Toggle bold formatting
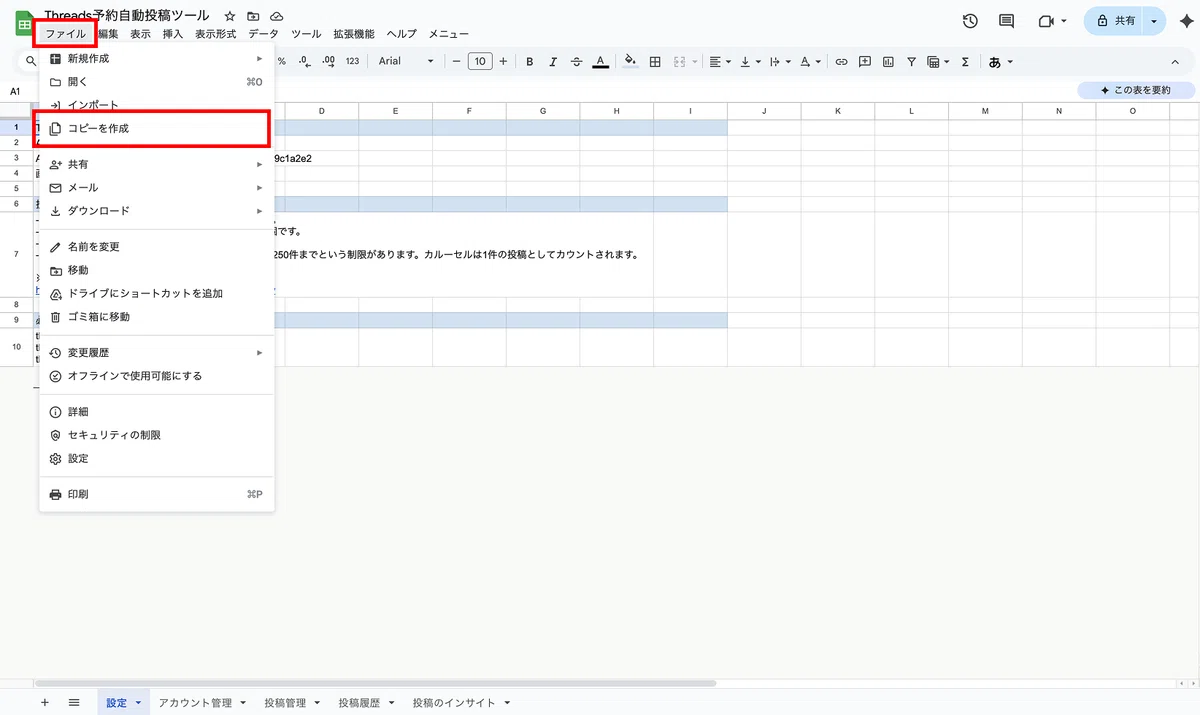Viewport: 1200px width, 715px height. (530, 61)
